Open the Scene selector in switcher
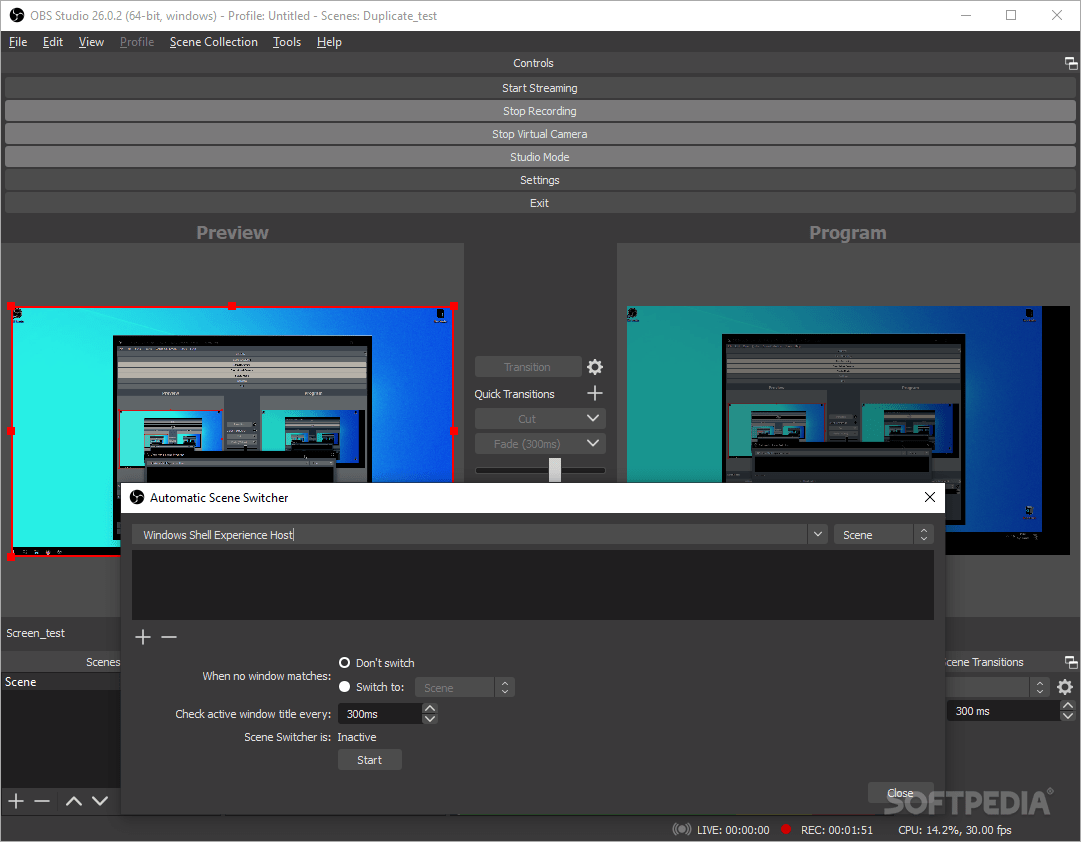Screen dimensions: 1081x842 [x=884, y=534]
